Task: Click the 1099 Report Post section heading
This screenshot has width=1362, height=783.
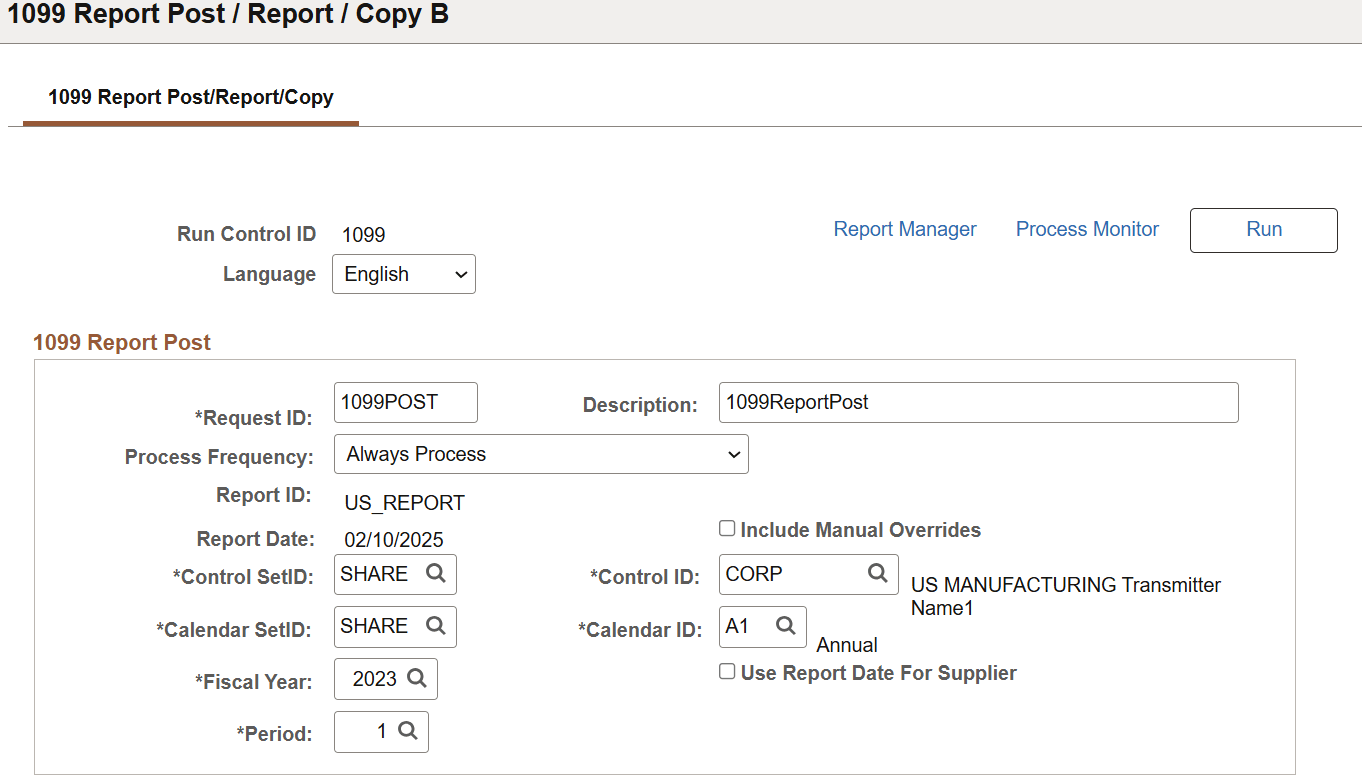Action: pos(122,342)
